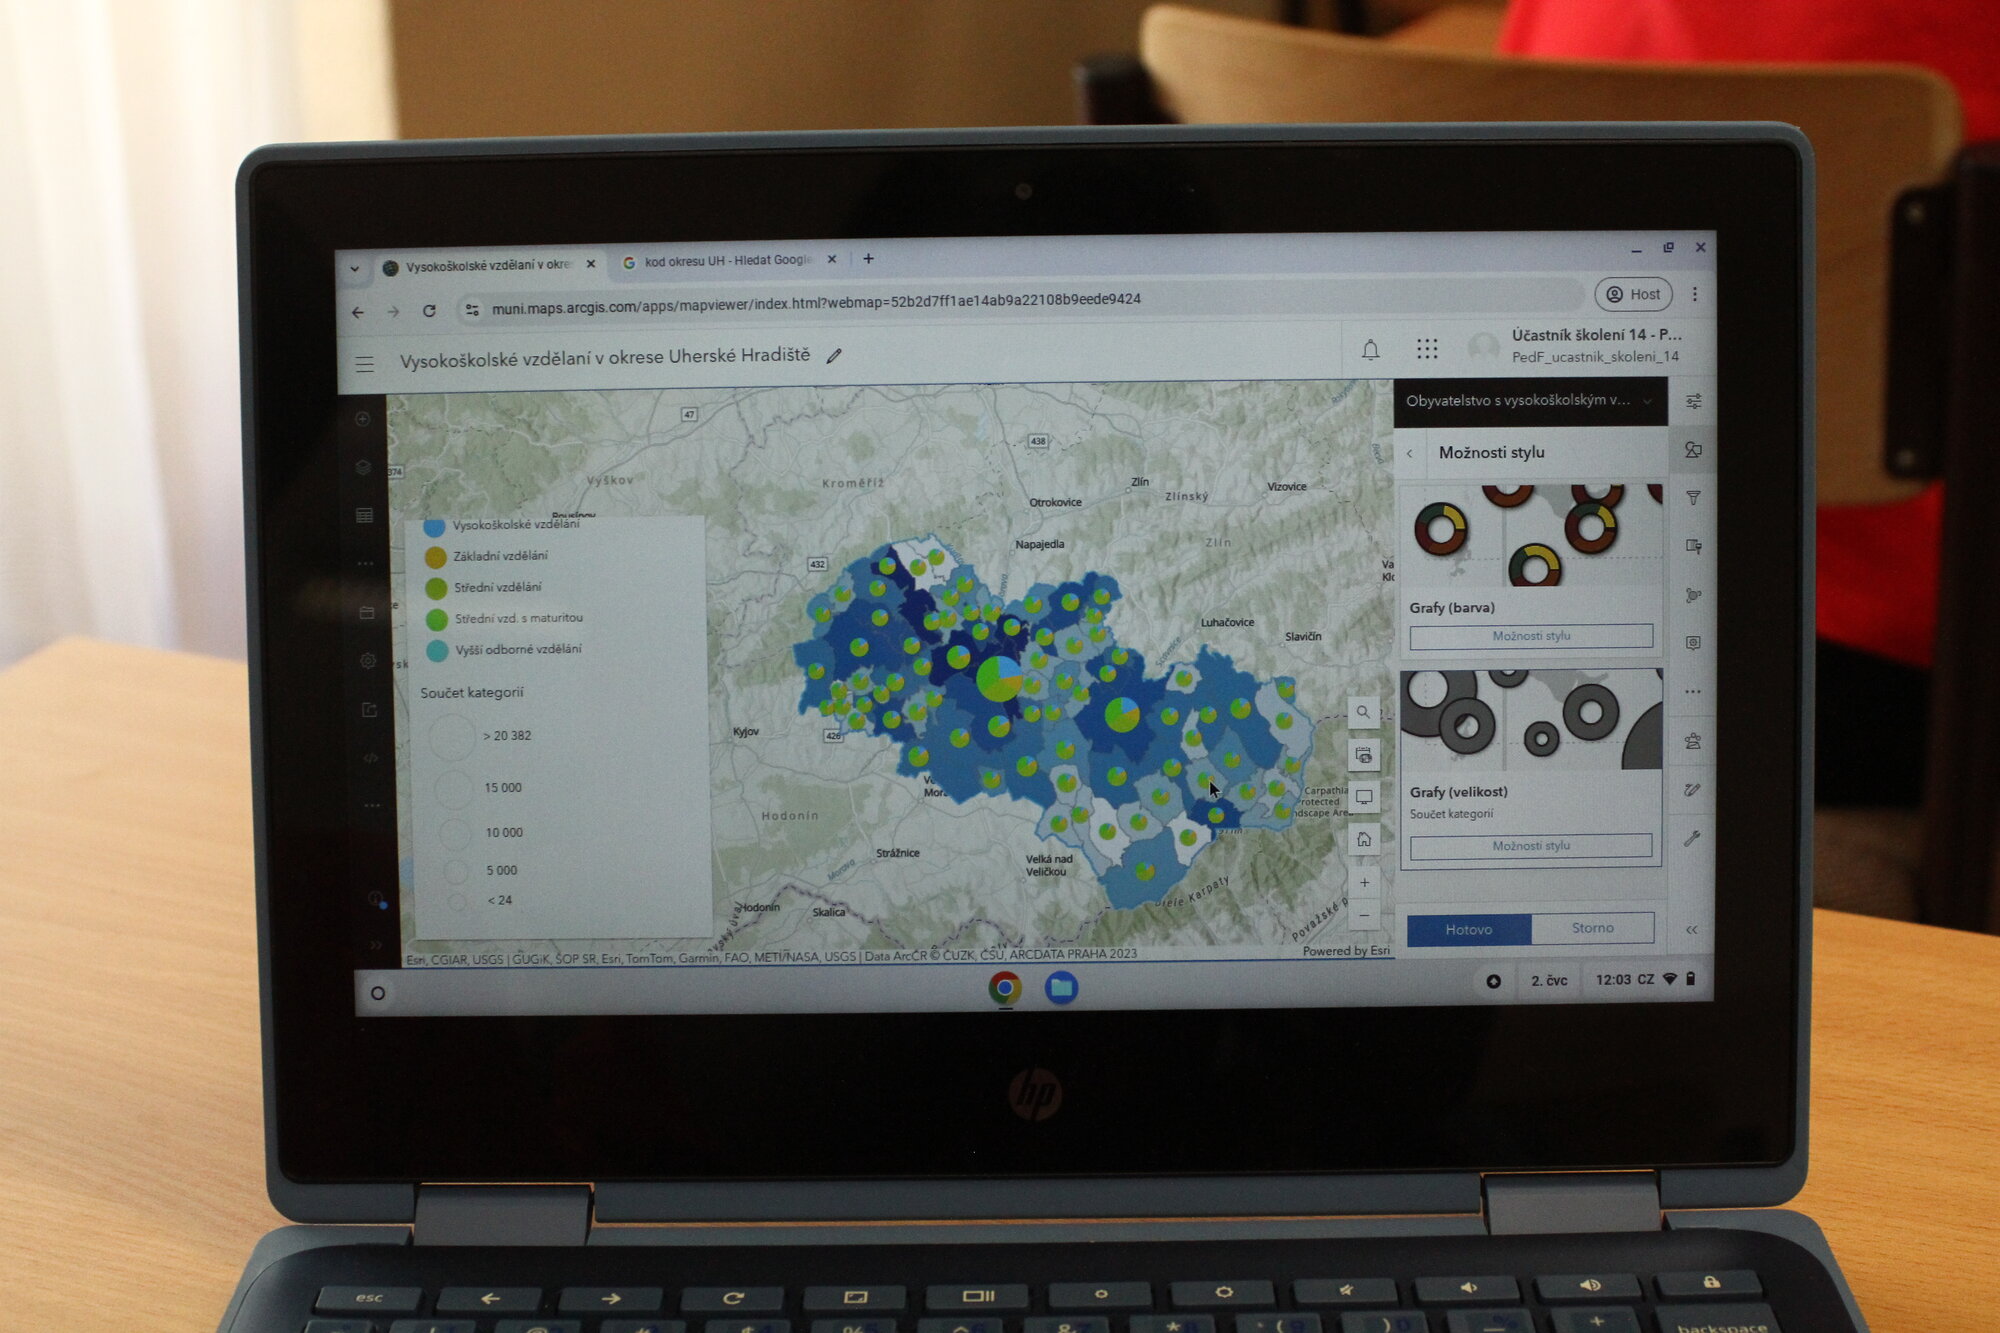
Task: Open the hamburger menu beside map title
Action: click(365, 364)
